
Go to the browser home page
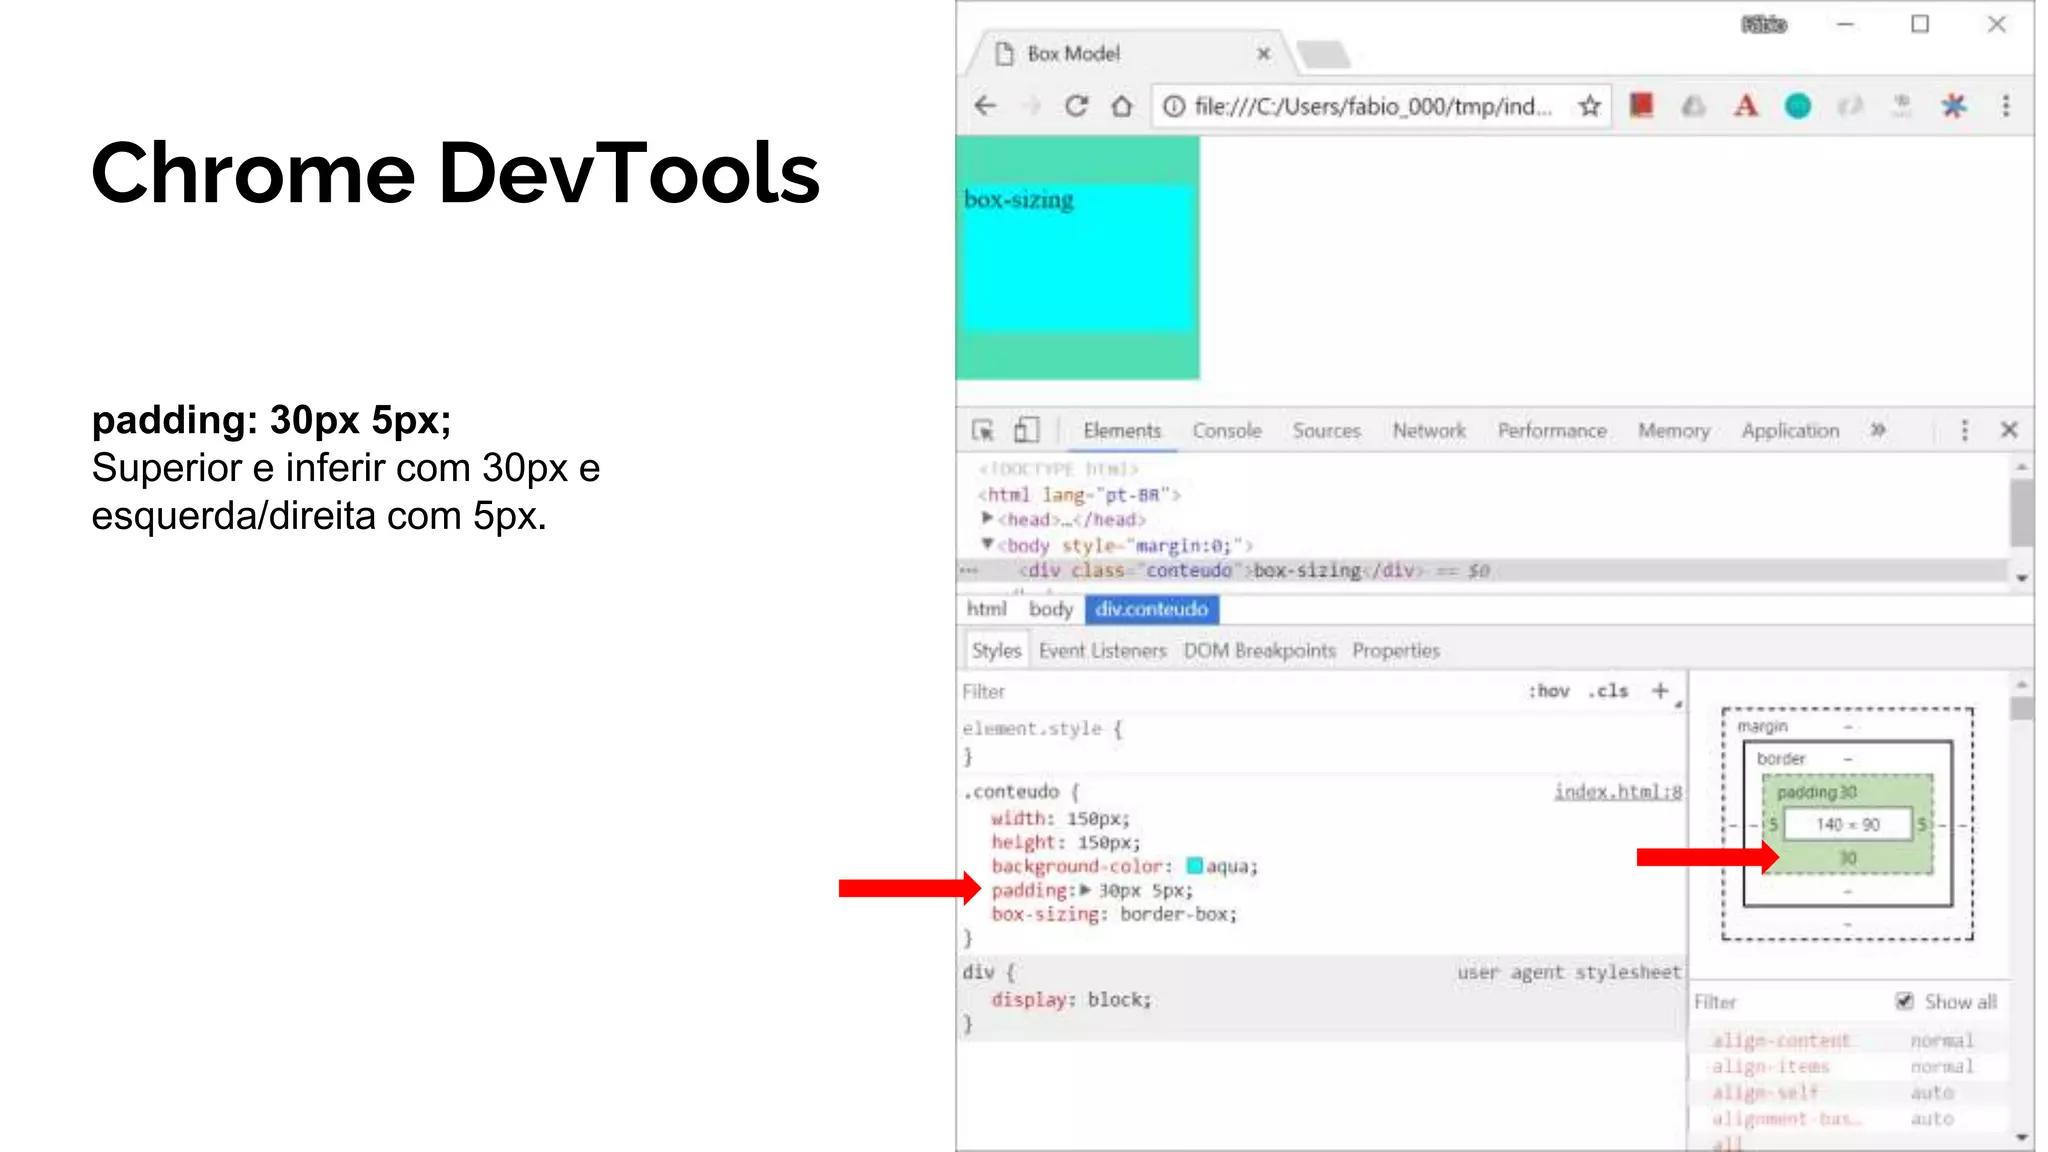[x=1122, y=106]
